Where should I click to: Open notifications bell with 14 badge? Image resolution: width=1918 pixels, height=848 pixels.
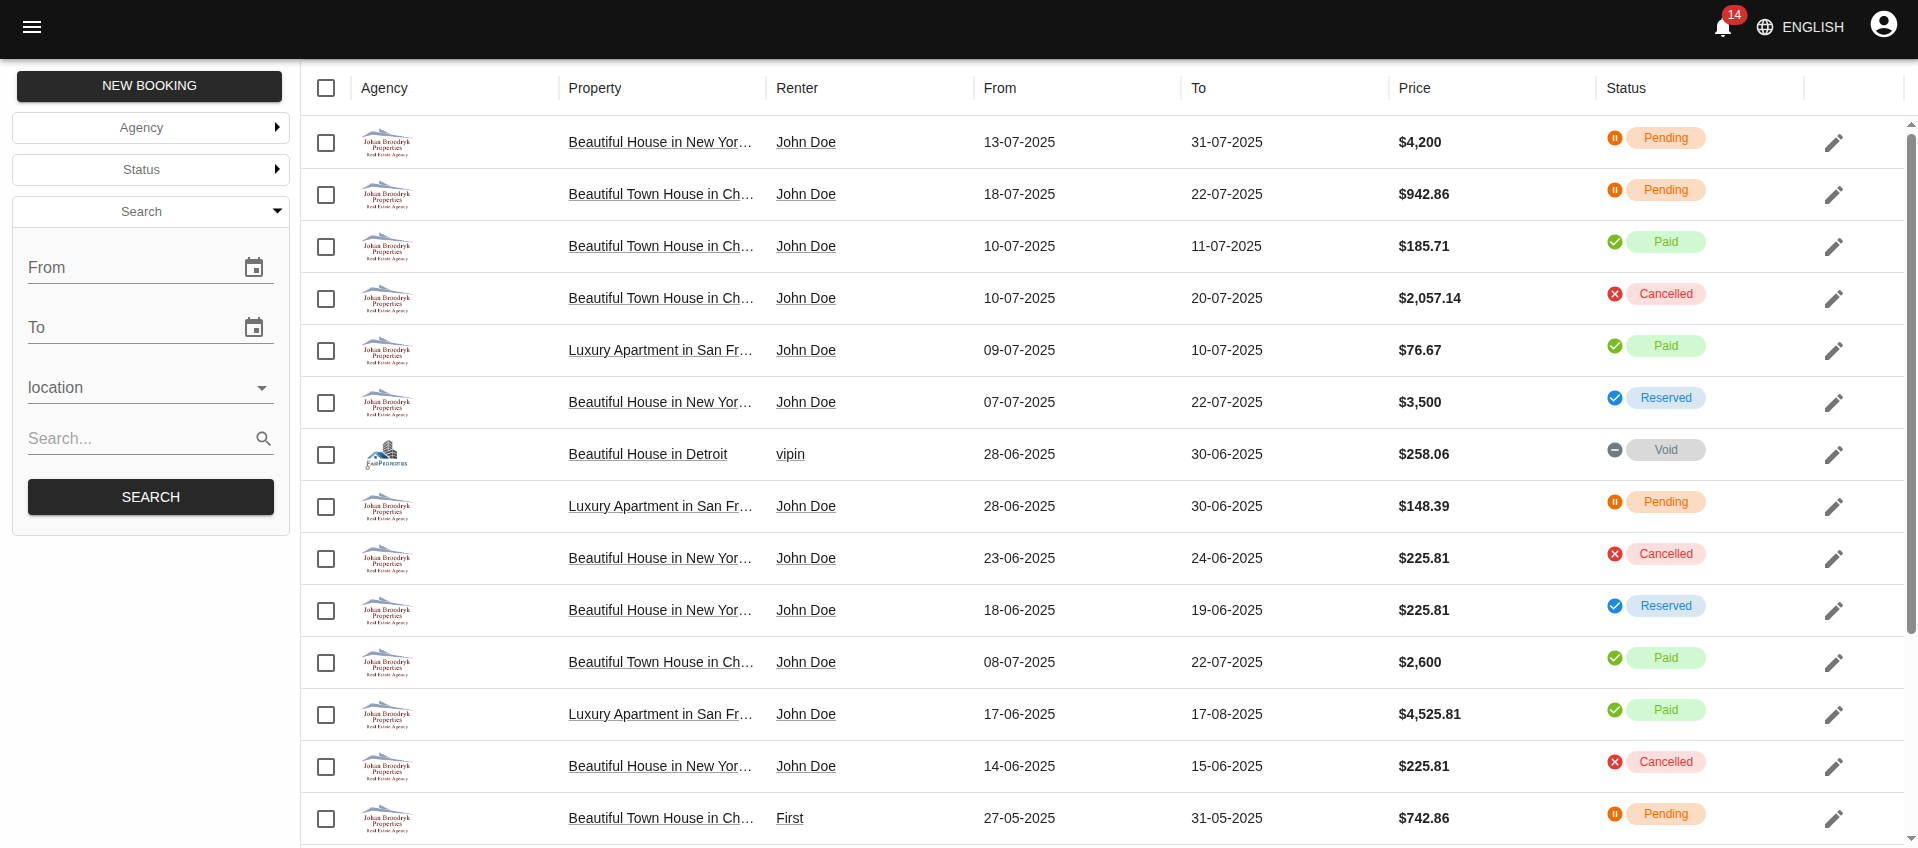[1723, 27]
